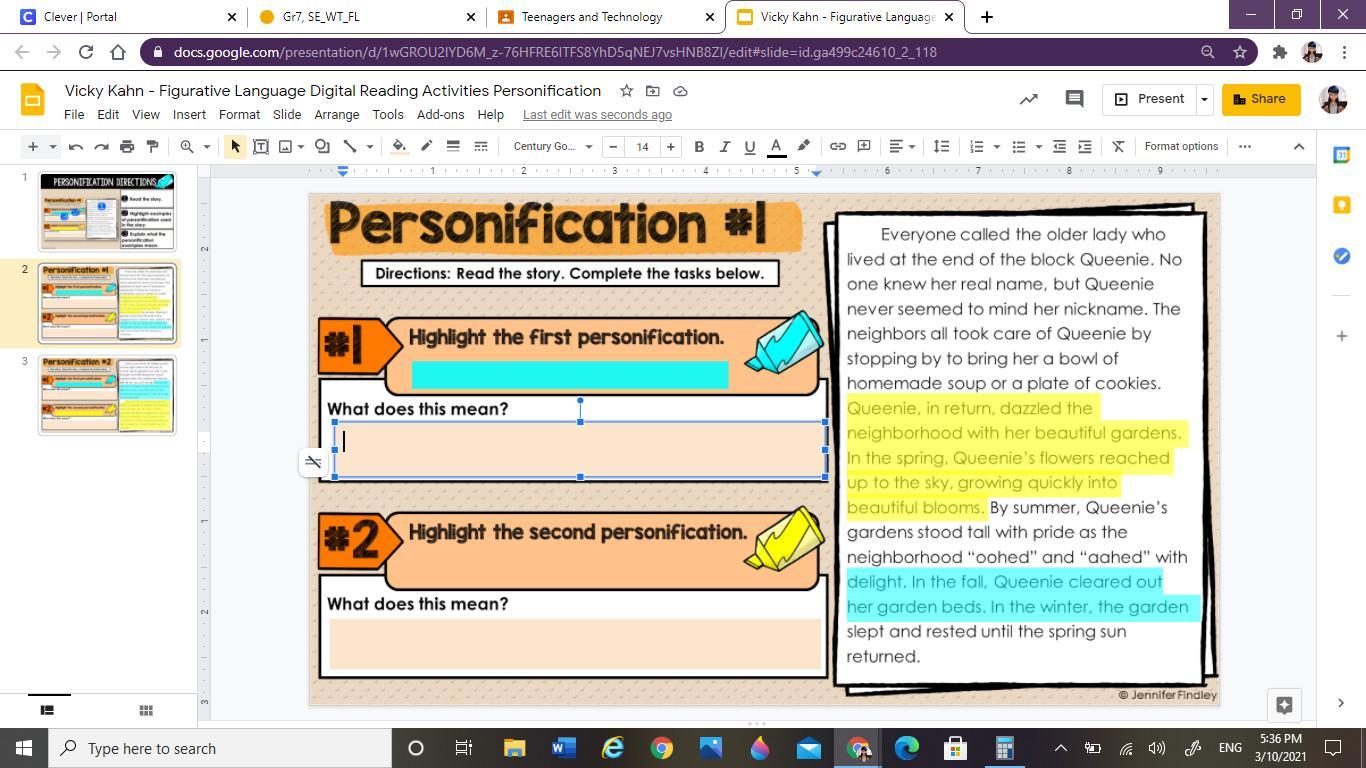1366x768 pixels.
Task: Click the Undo arrow icon
Action: (x=76, y=146)
